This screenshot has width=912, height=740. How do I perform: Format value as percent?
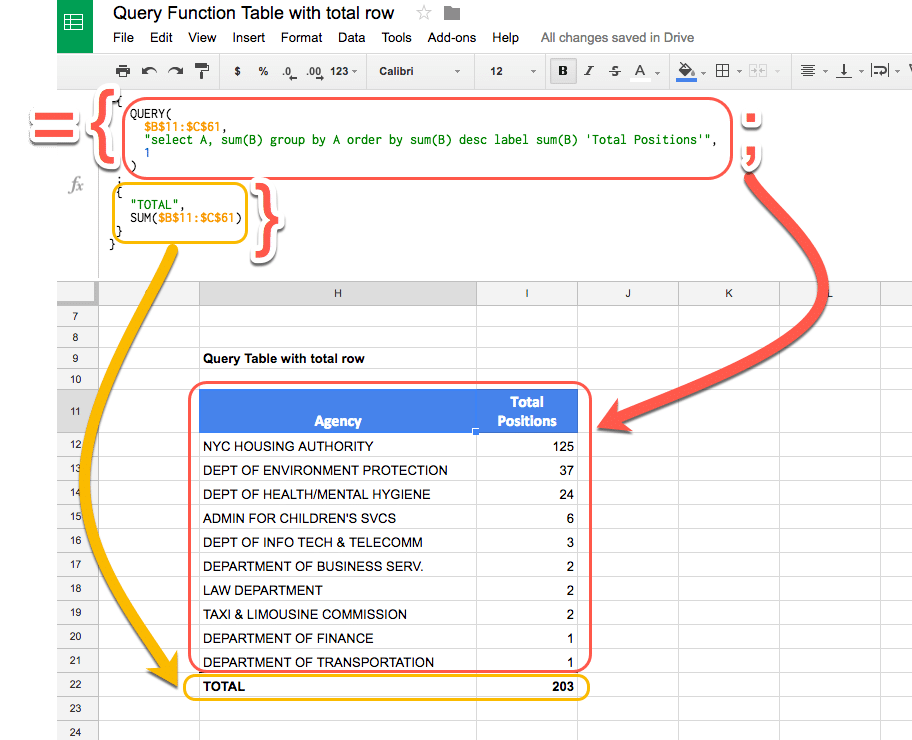262,71
